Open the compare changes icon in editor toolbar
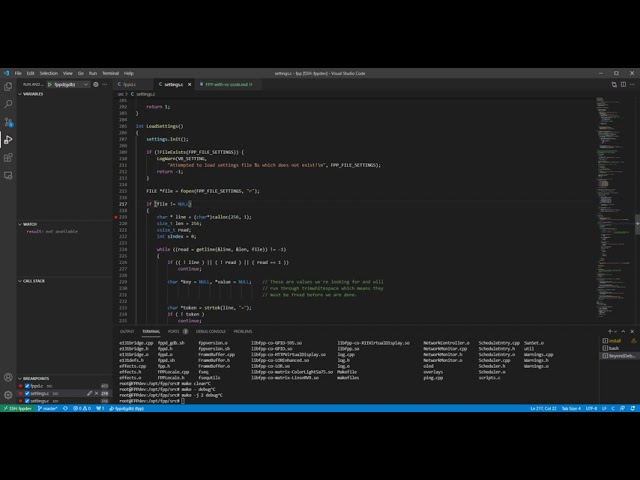The image size is (640, 480). tap(614, 84)
